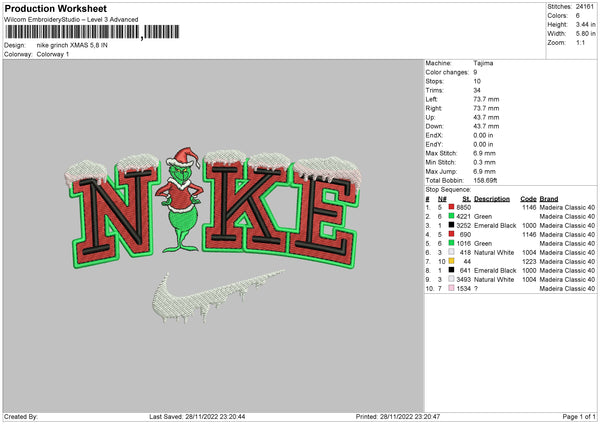Click the Wilcom EmbroideryStudio – Level 3 Advanced subtitle
The width and height of the screenshot is (600, 424).
click(x=71, y=20)
